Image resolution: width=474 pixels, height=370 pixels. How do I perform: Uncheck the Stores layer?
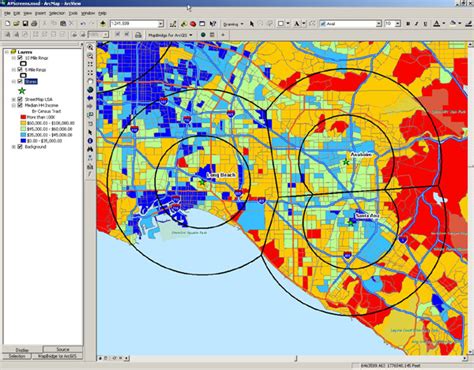pos(20,81)
